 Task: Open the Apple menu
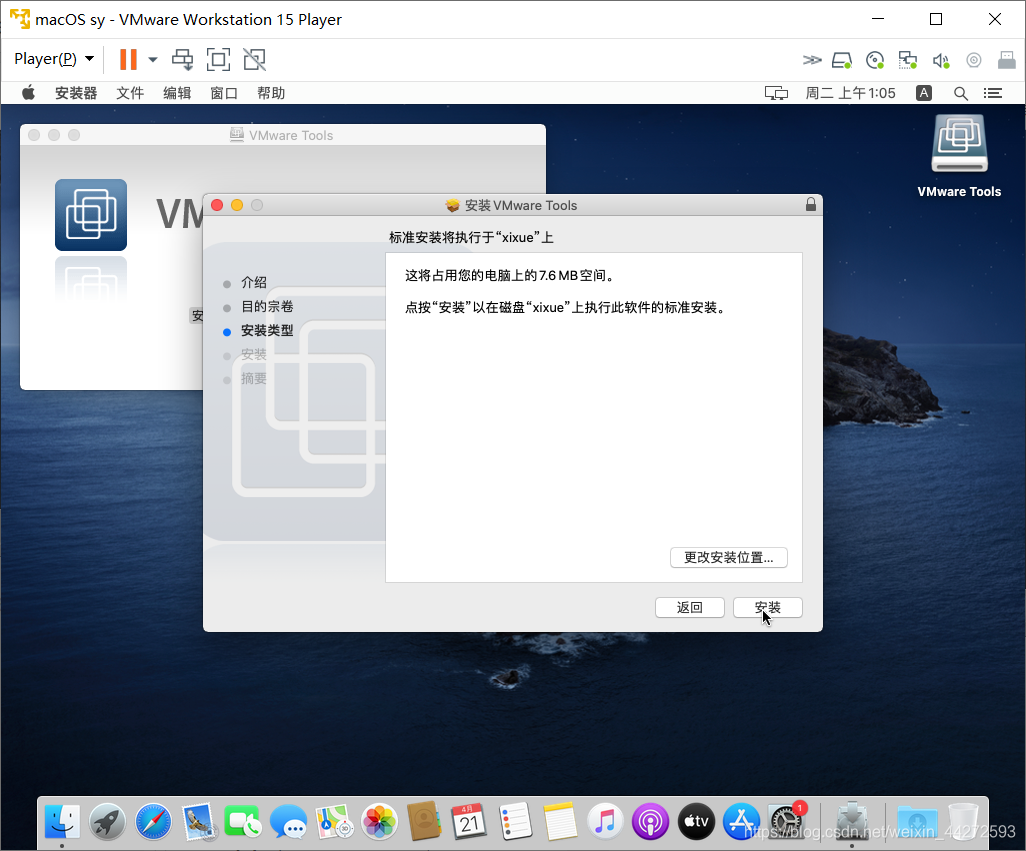tap(28, 93)
